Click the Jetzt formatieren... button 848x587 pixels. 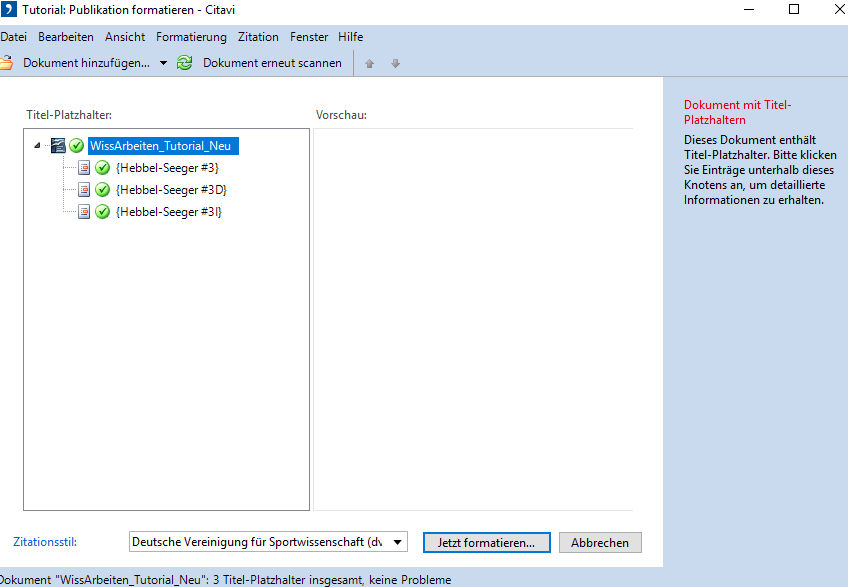[x=487, y=543]
